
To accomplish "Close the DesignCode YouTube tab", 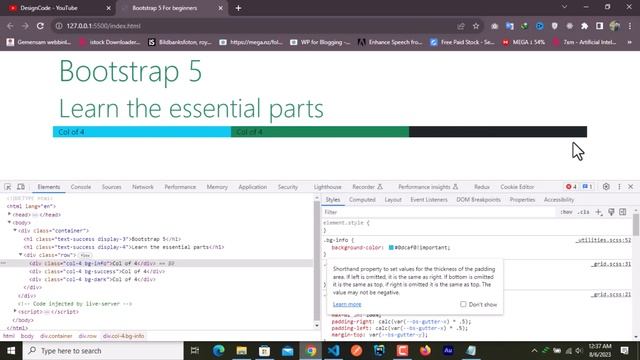I will 109,8.
